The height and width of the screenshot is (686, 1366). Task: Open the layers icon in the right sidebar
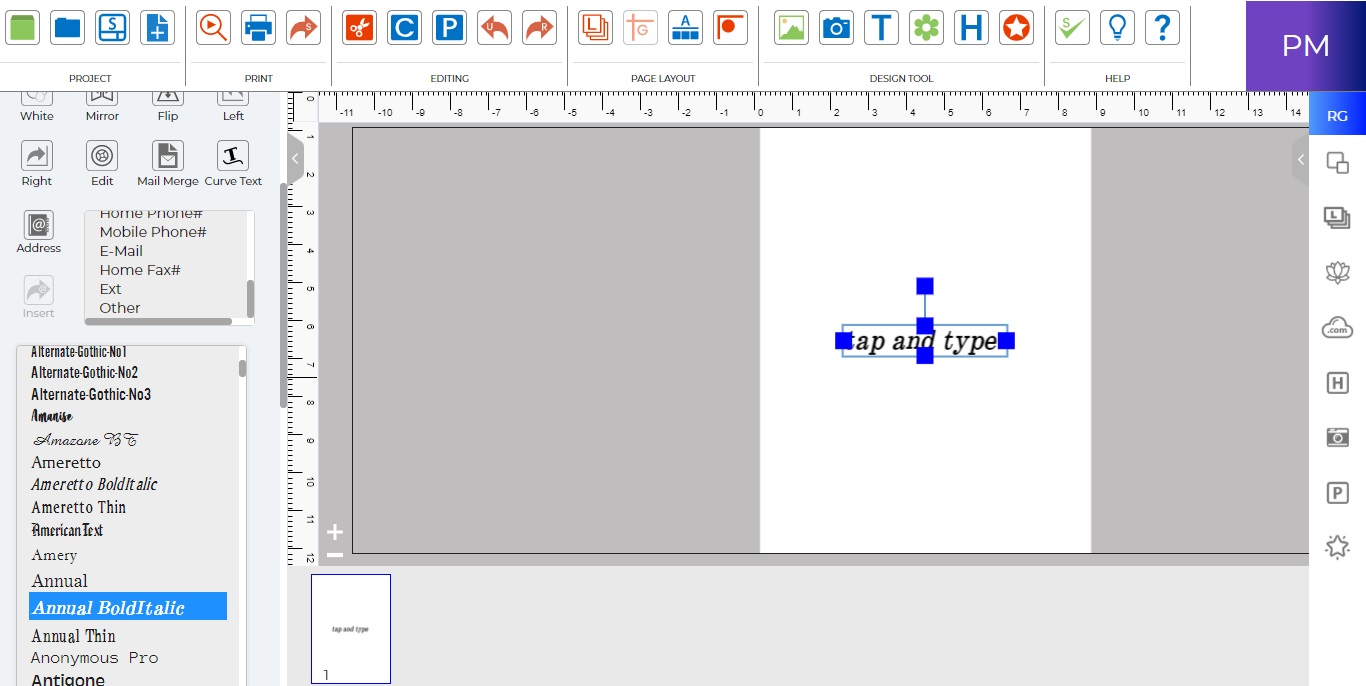tap(1337, 217)
